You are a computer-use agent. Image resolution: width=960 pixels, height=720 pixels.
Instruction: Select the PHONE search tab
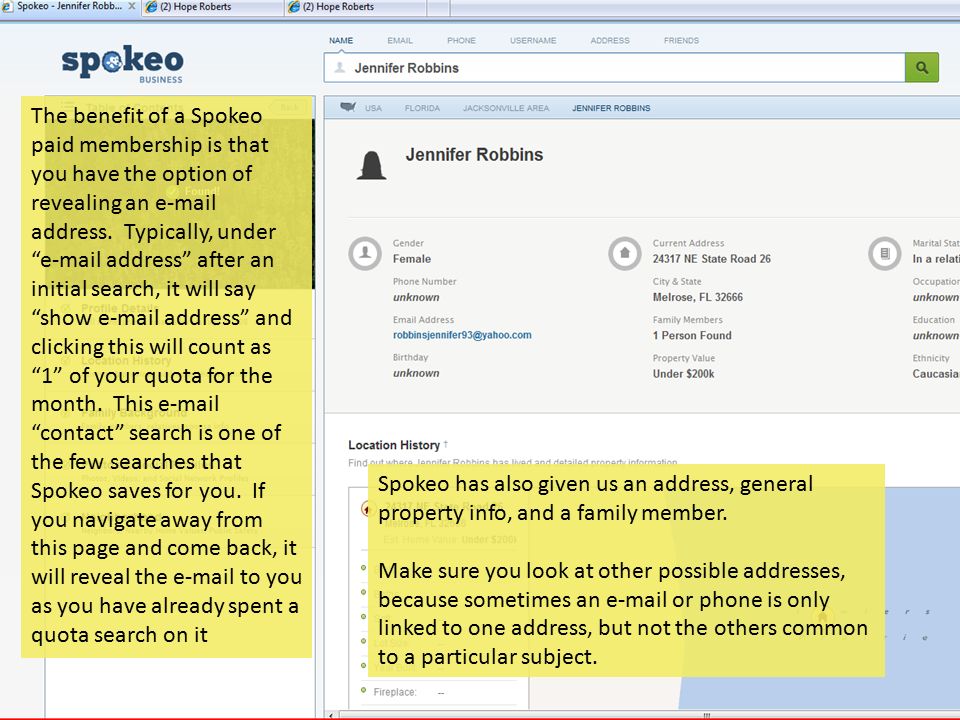pos(461,40)
